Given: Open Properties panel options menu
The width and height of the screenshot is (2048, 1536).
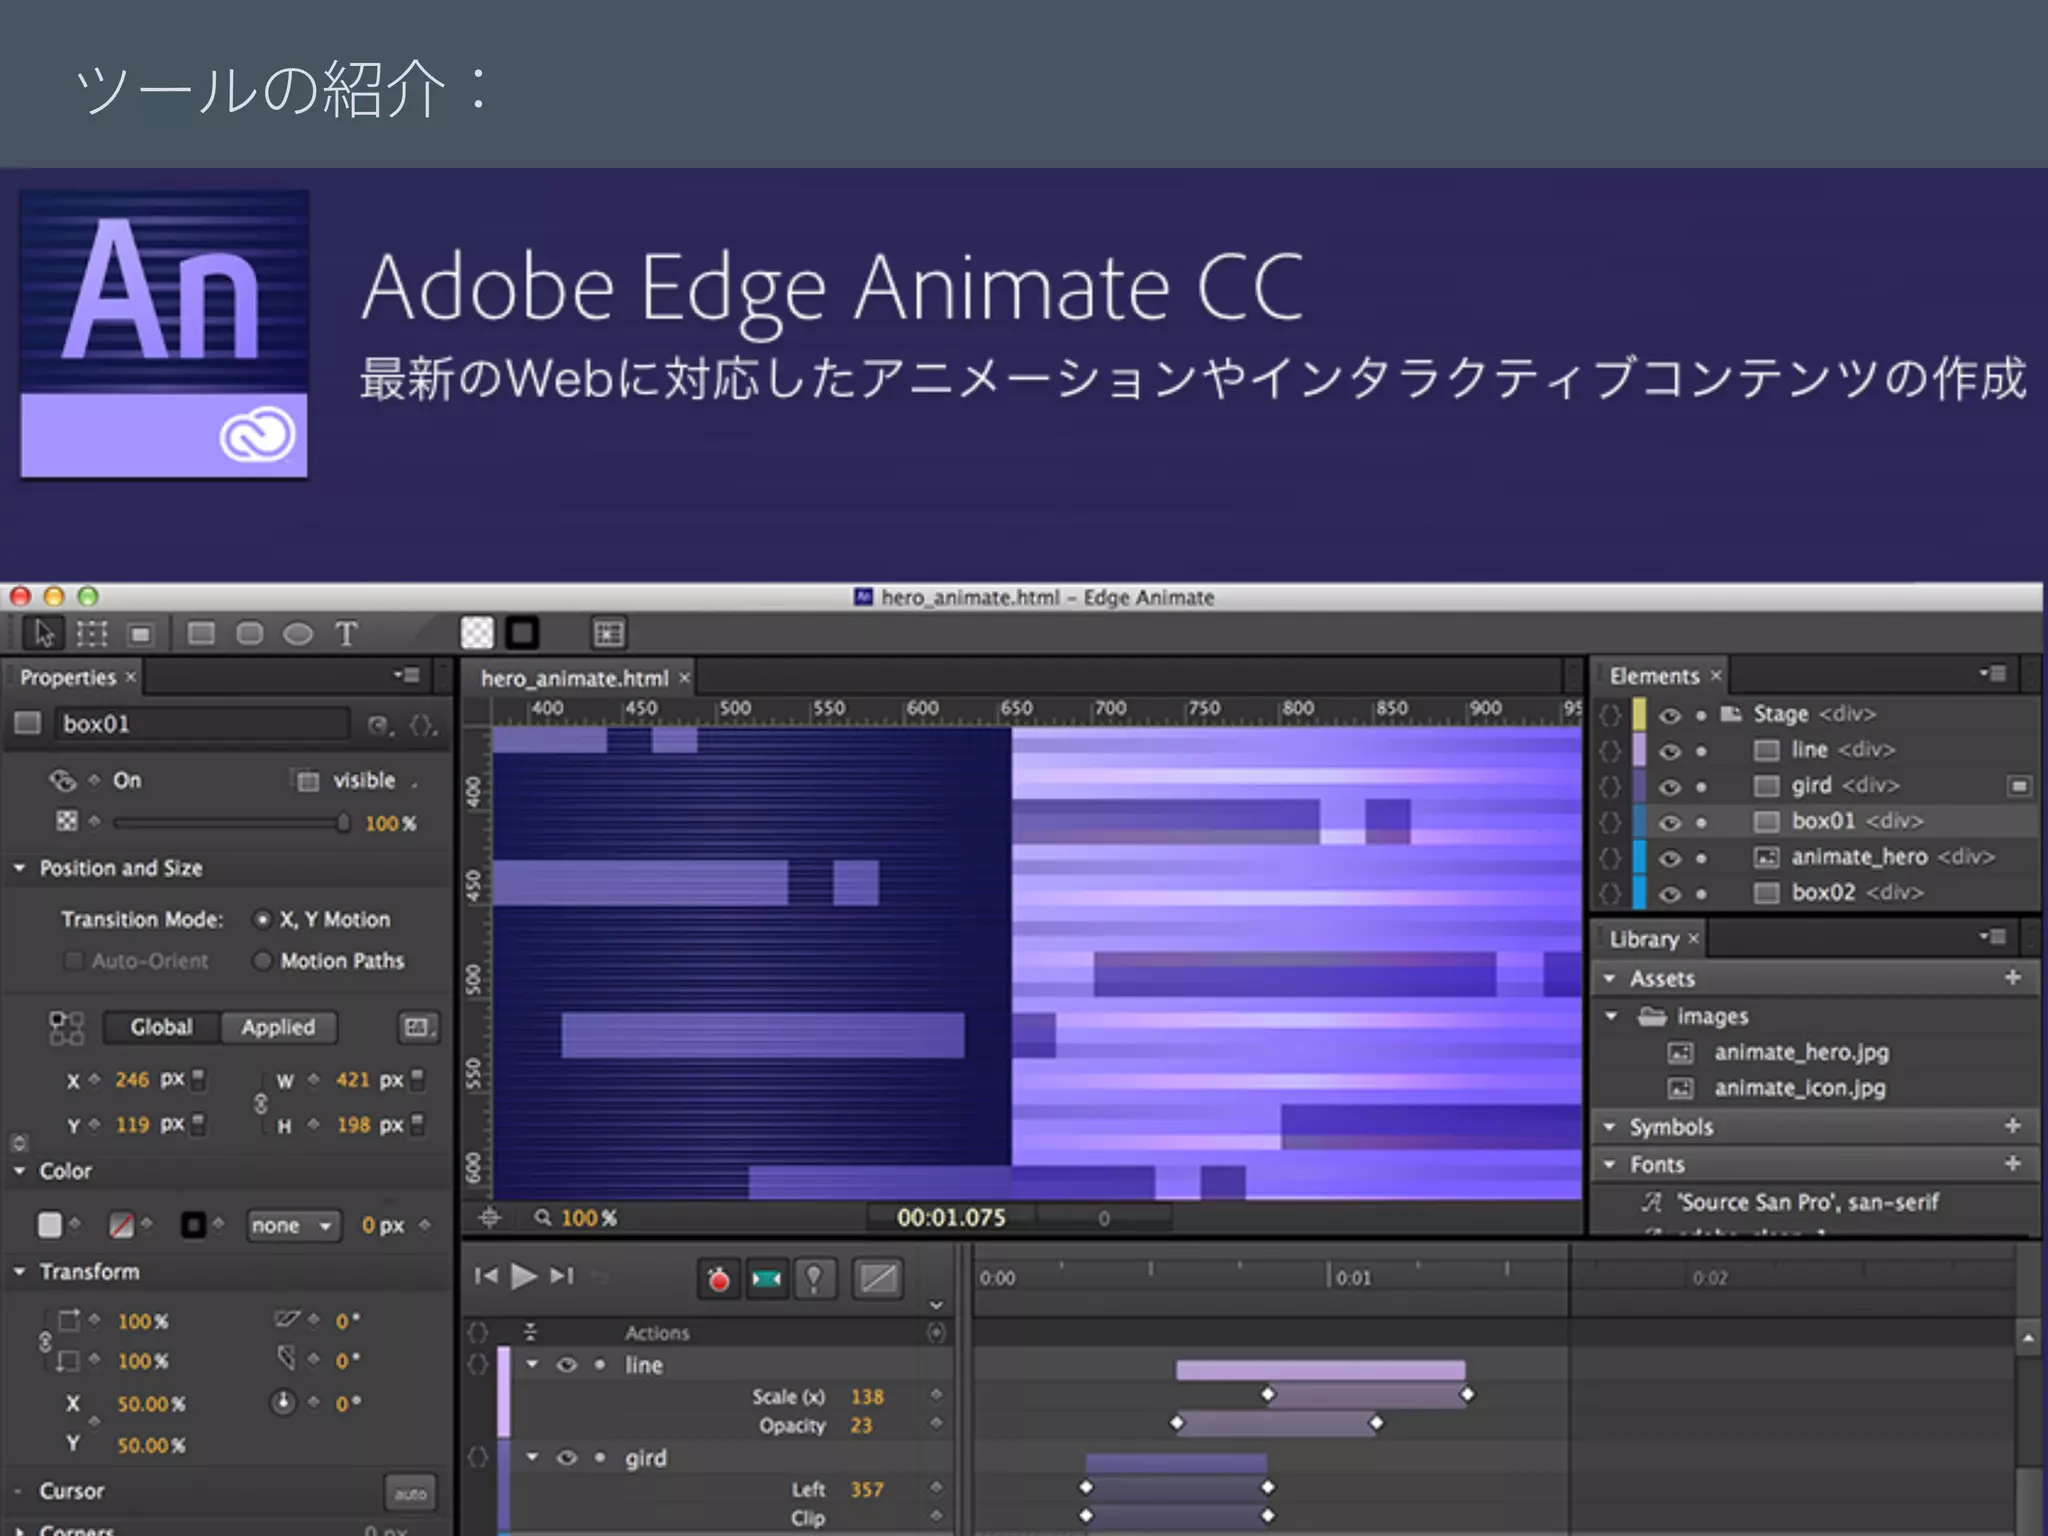Looking at the screenshot, I should [407, 675].
